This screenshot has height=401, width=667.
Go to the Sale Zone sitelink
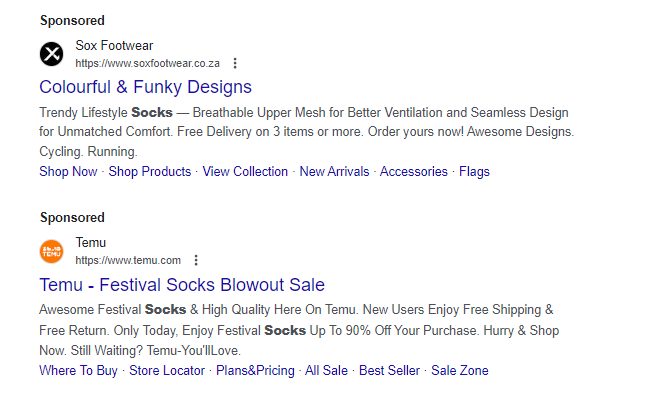click(460, 370)
